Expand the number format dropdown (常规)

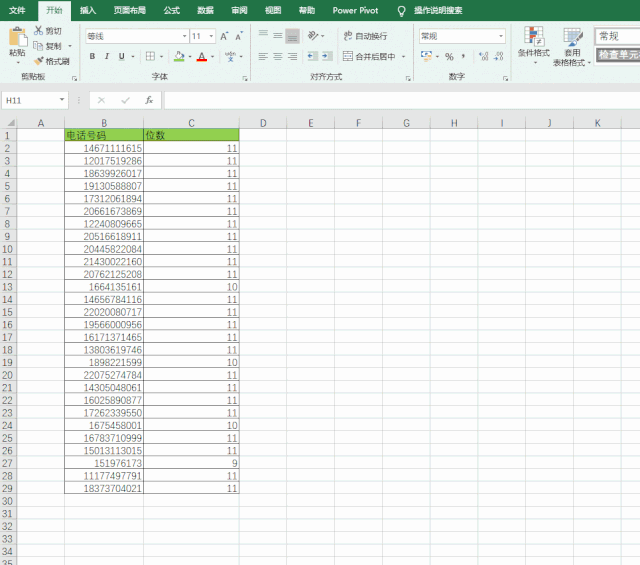(501, 36)
